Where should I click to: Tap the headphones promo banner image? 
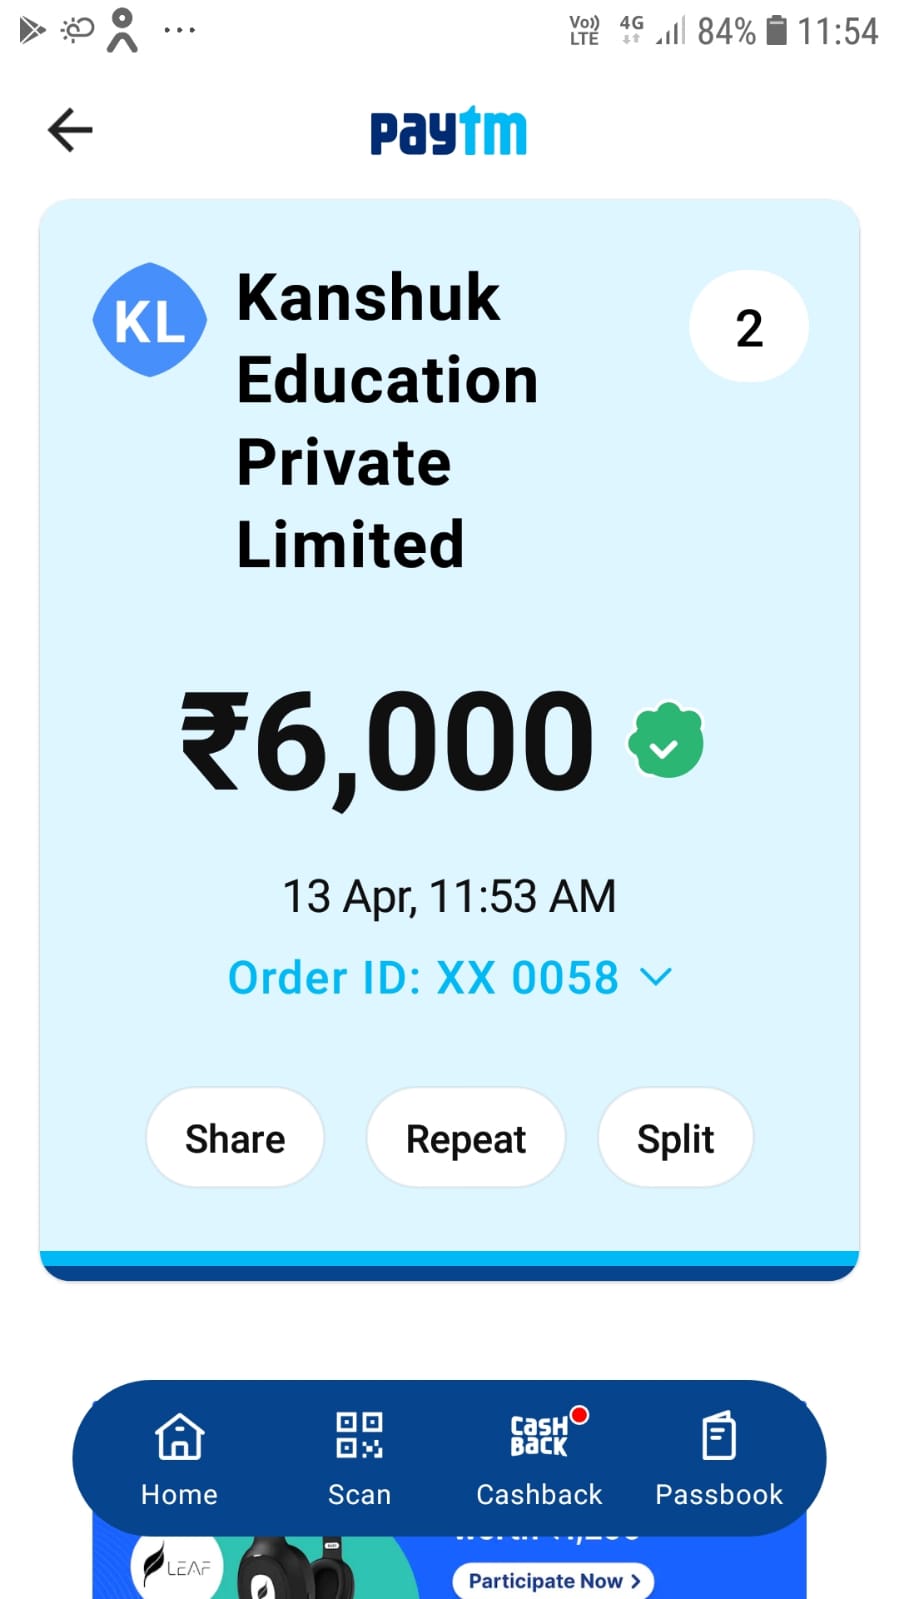(x=295, y=1570)
